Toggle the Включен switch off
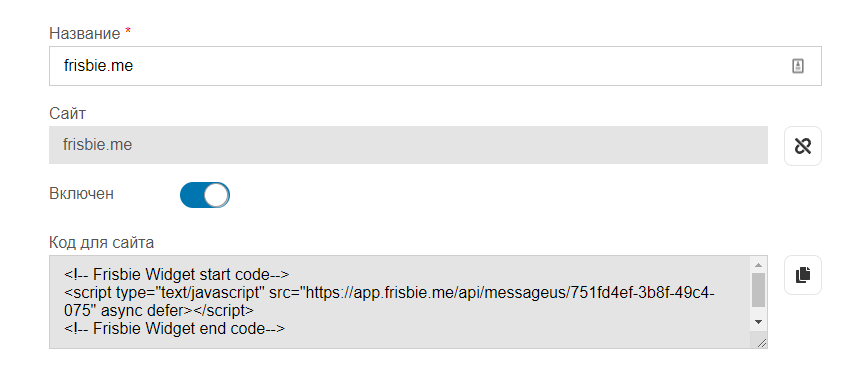 coord(204,195)
